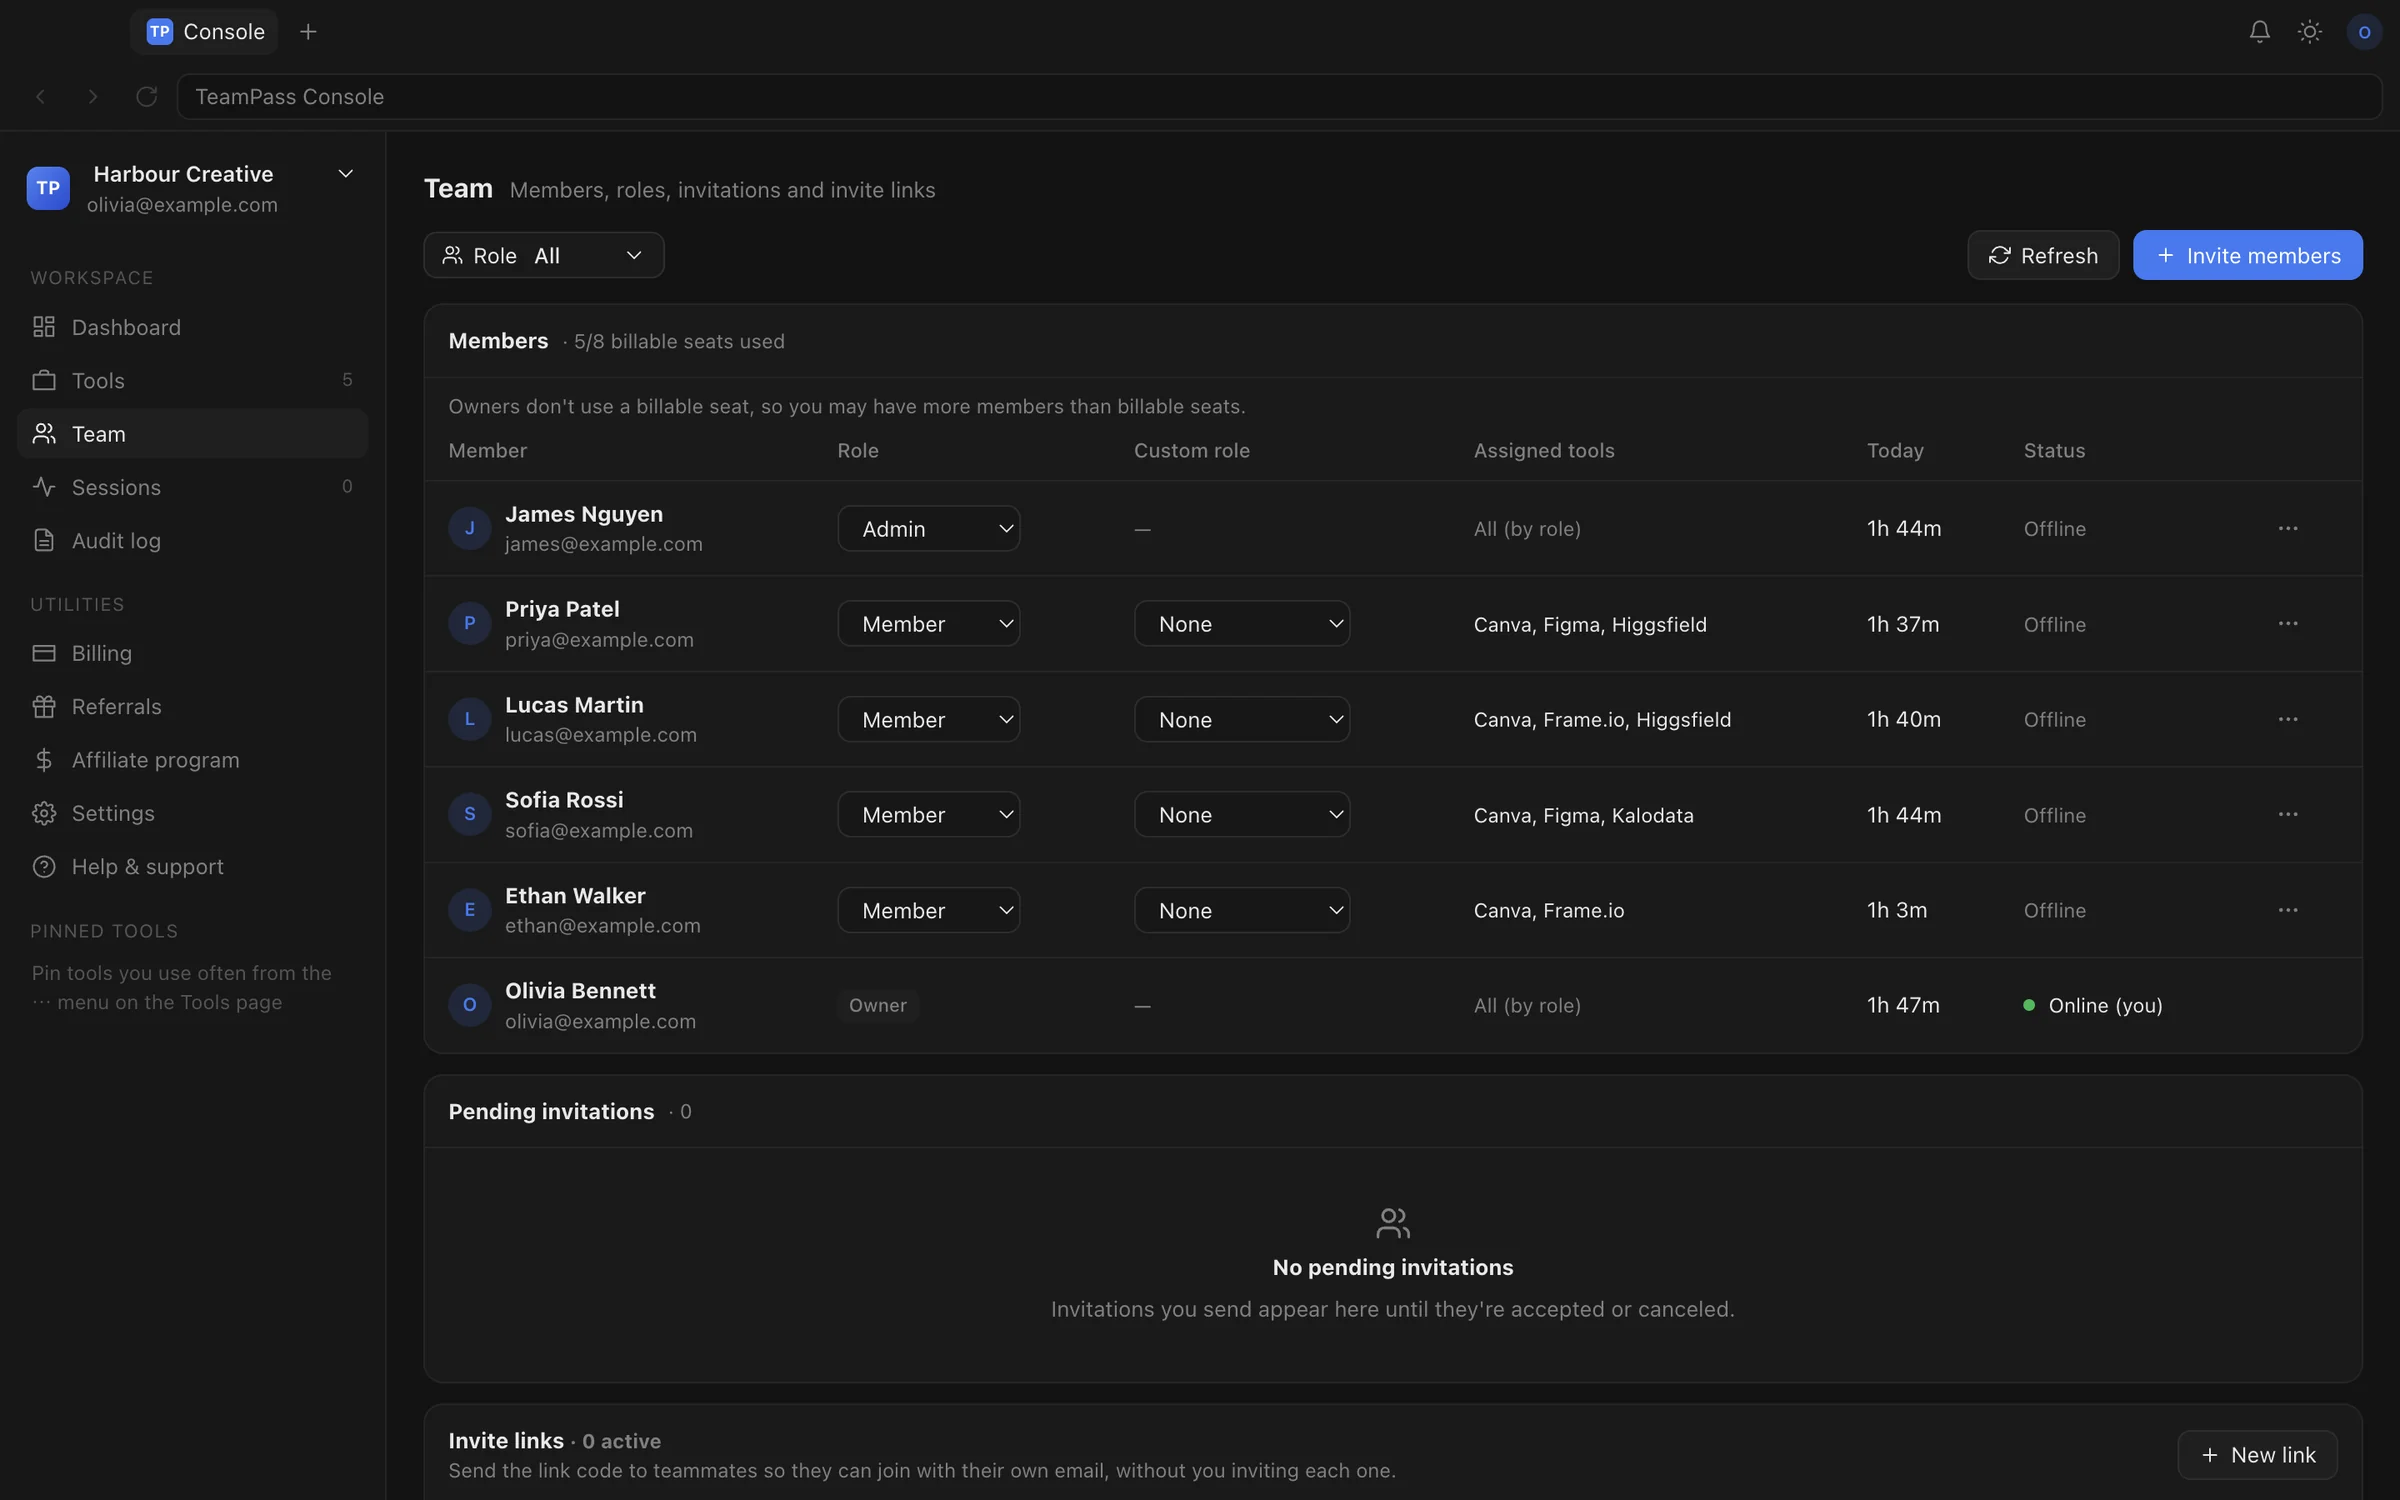The image size is (2400, 1500).
Task: Click Canva, Figma, Kalodata assigned tools
Action: click(1584, 815)
